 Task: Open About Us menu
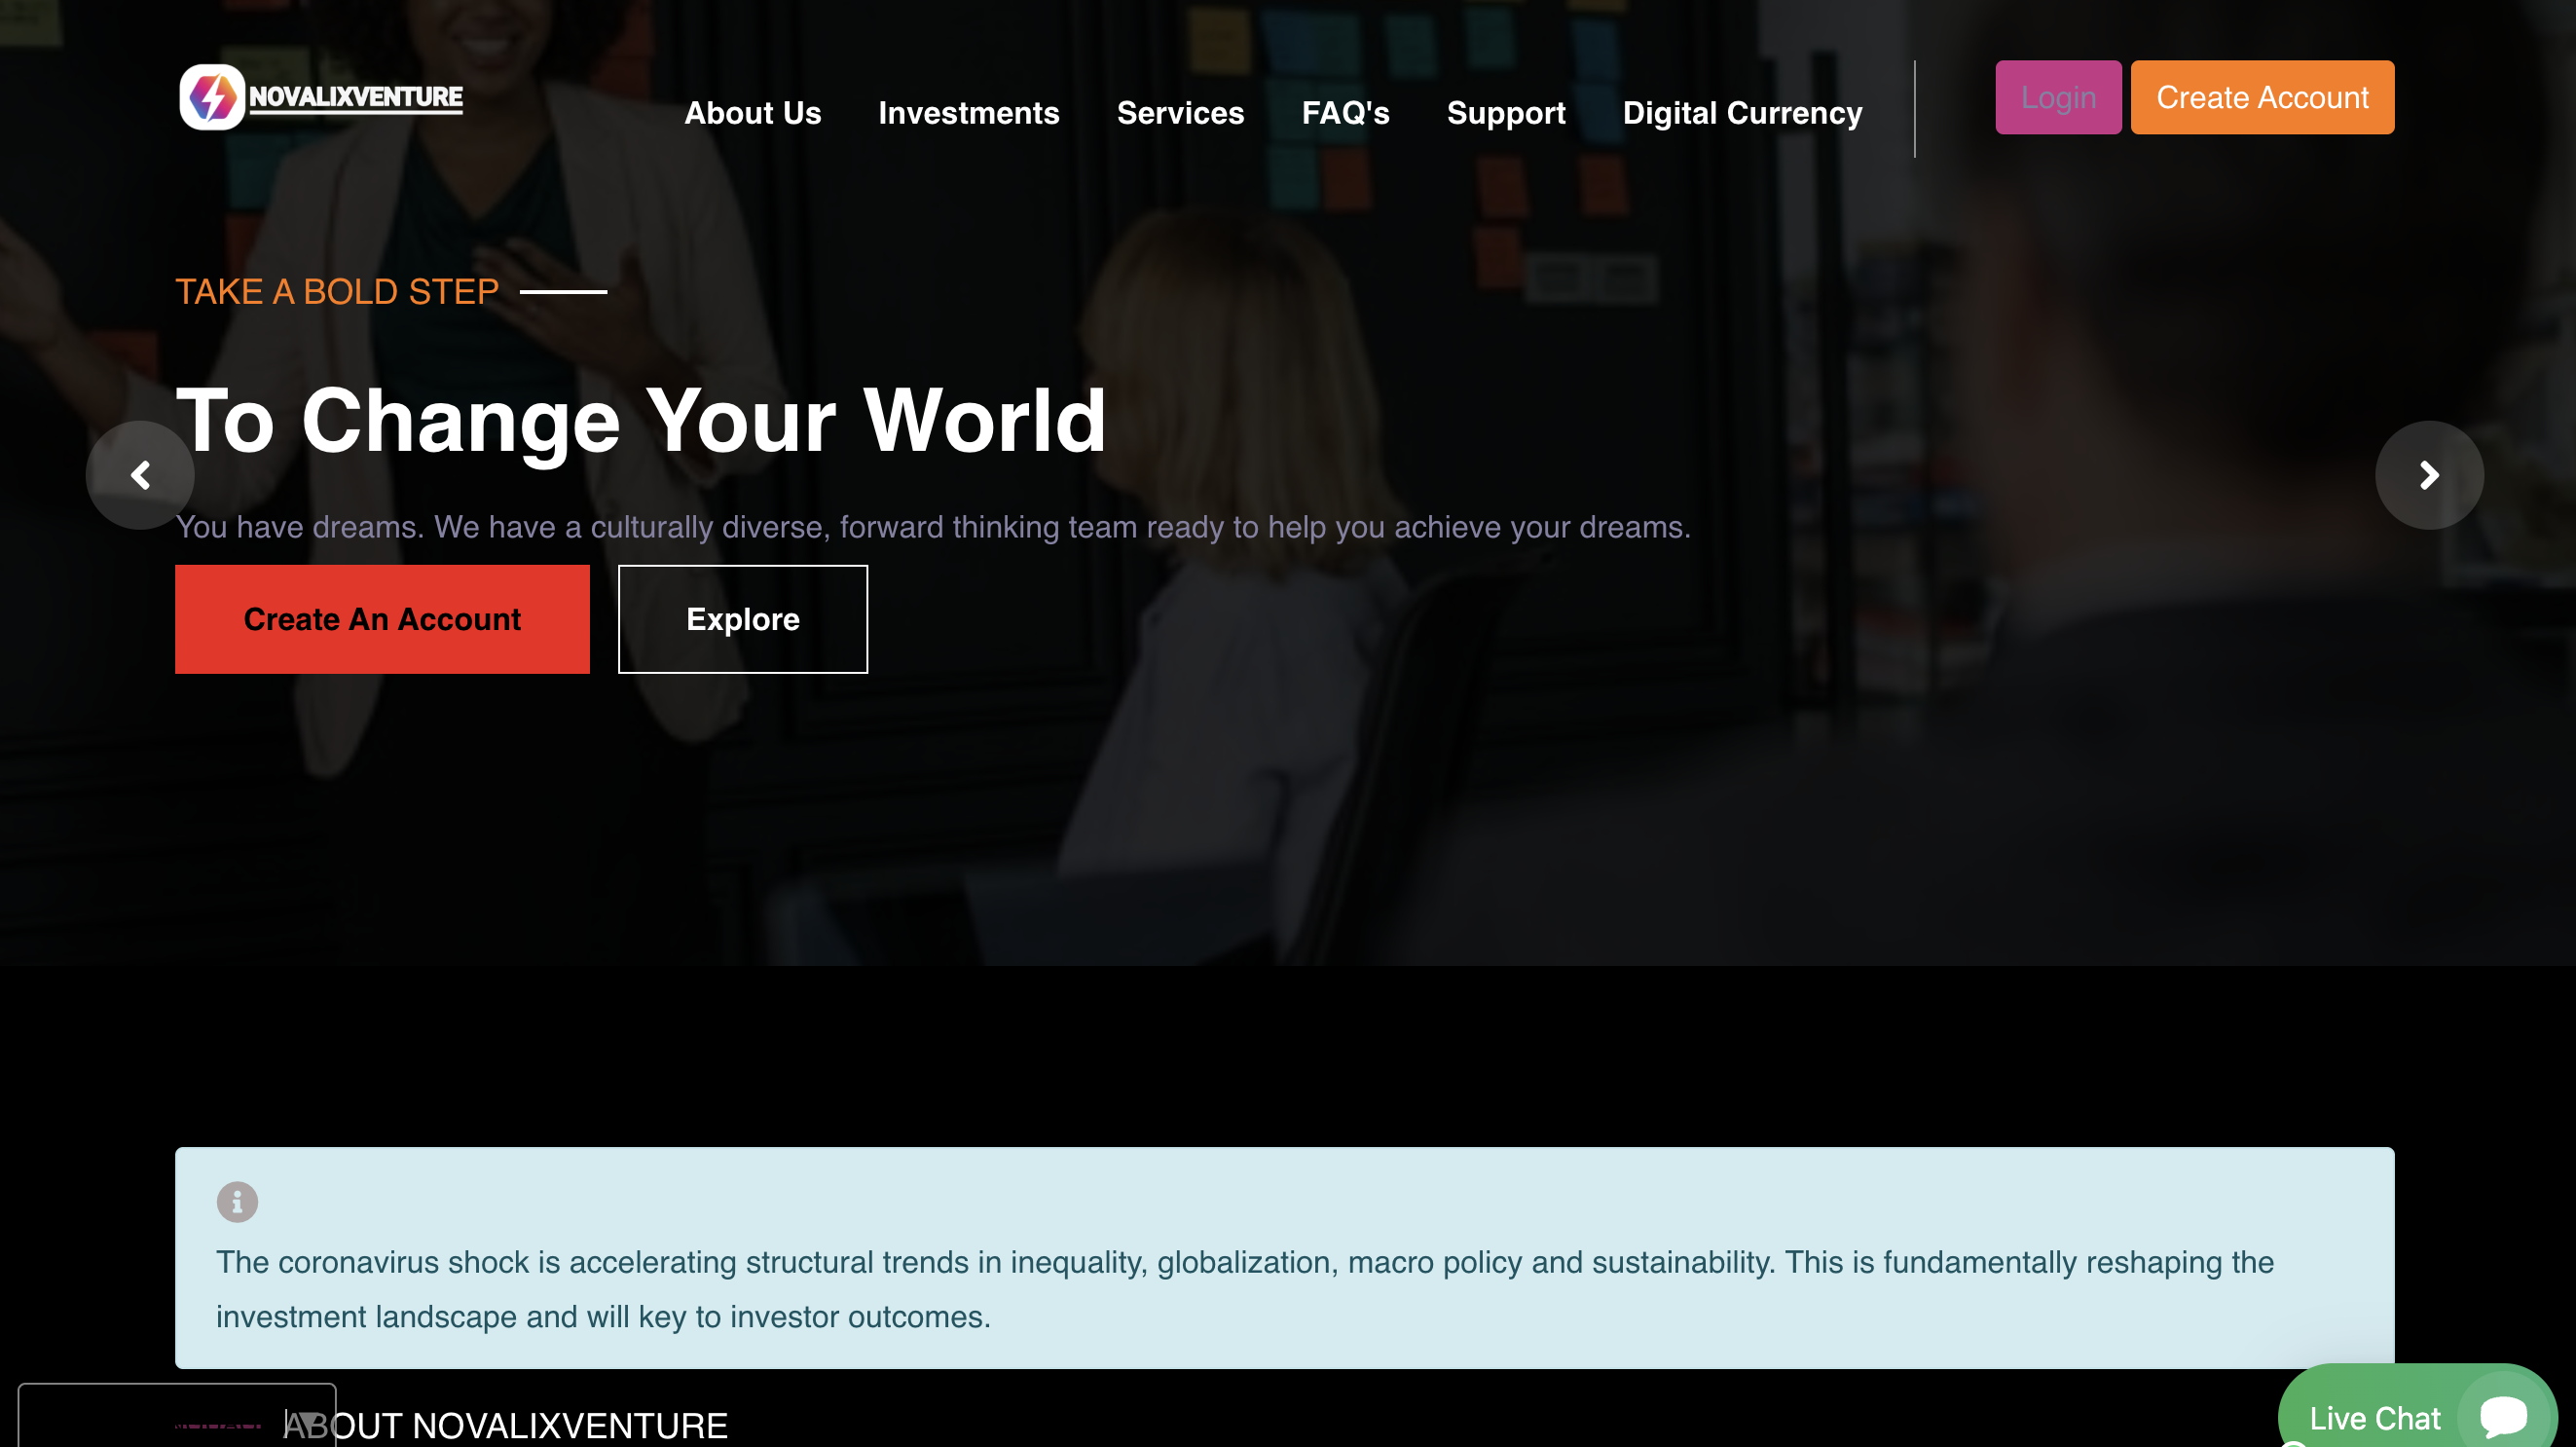tap(752, 113)
